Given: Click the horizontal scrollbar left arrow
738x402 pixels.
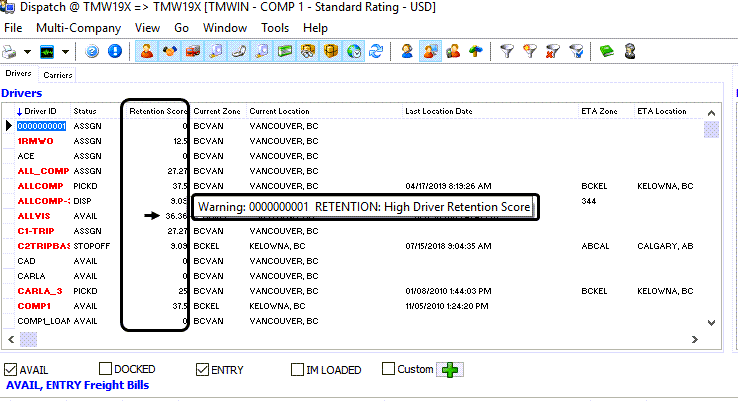Looking at the screenshot, I should 11,339.
